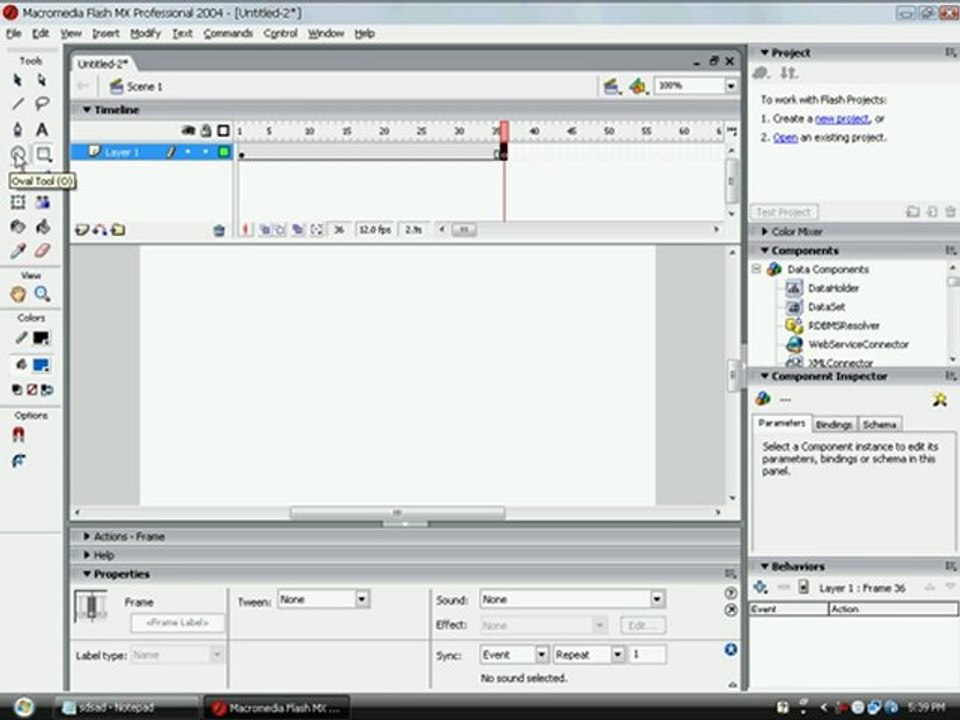Open the Commands menu
Viewport: 960px width, 720px height.
228,33
